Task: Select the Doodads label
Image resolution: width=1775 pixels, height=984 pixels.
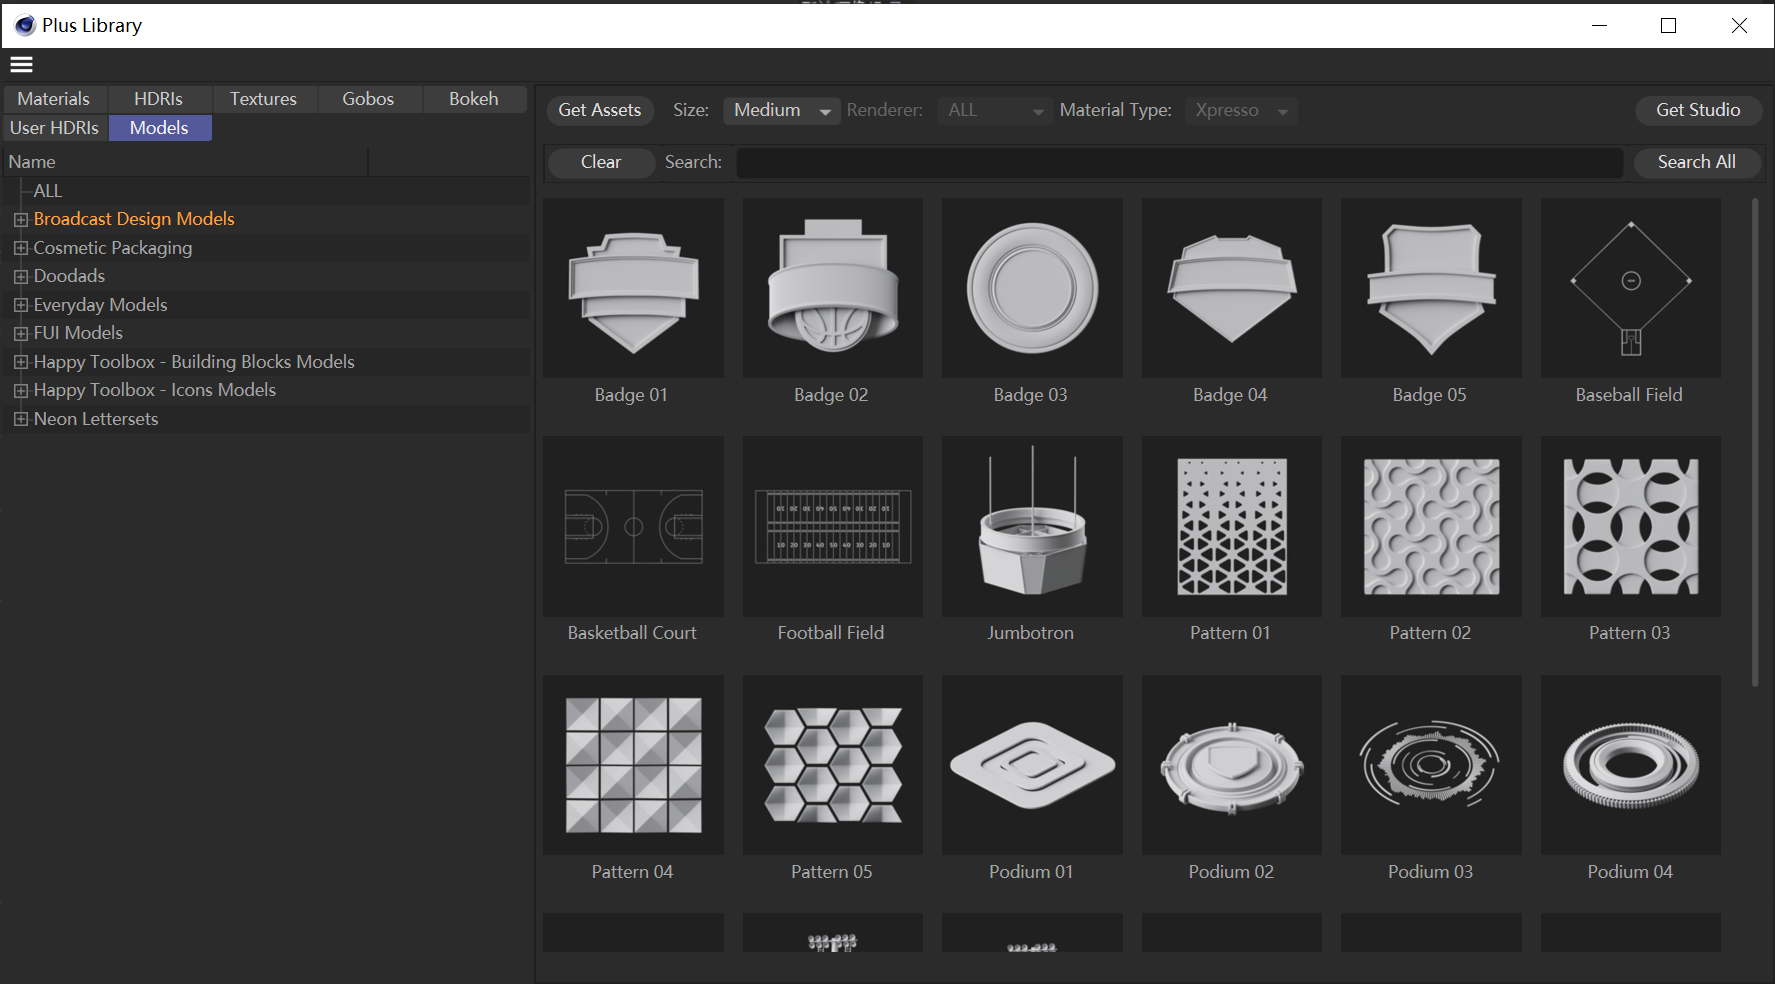Action: point(69,276)
